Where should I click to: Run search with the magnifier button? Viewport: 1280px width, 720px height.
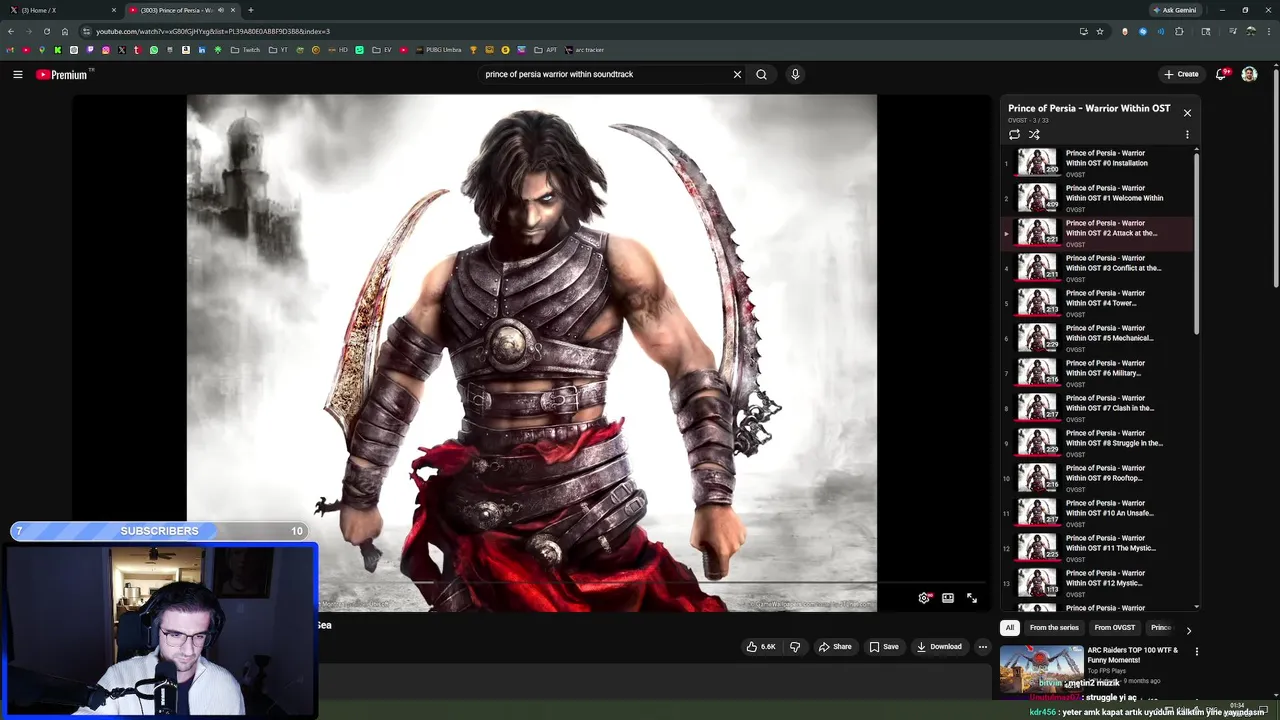point(762,74)
